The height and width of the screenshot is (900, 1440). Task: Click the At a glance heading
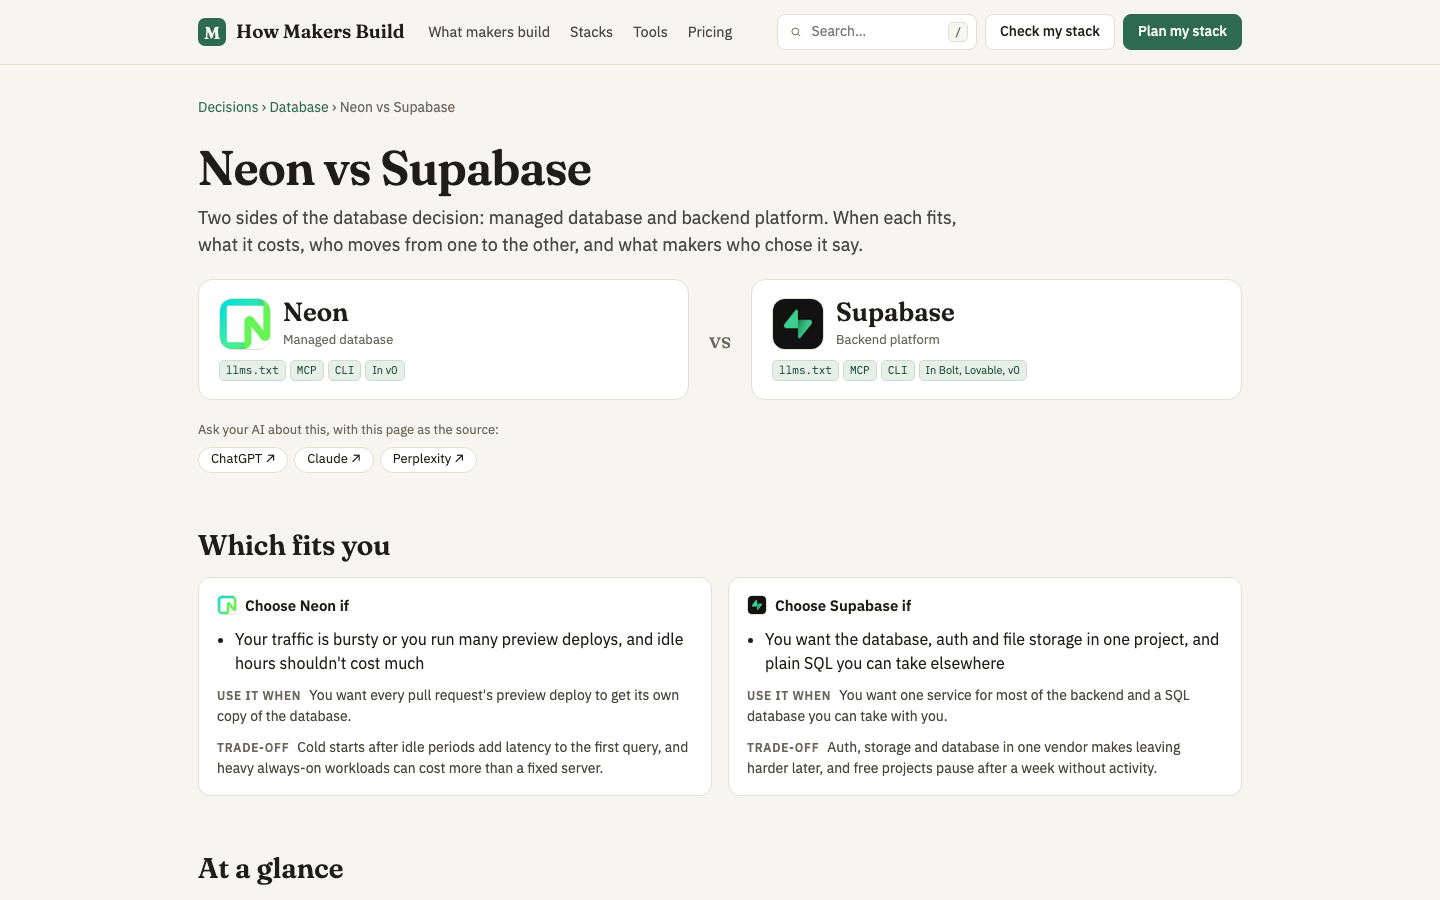(x=271, y=868)
